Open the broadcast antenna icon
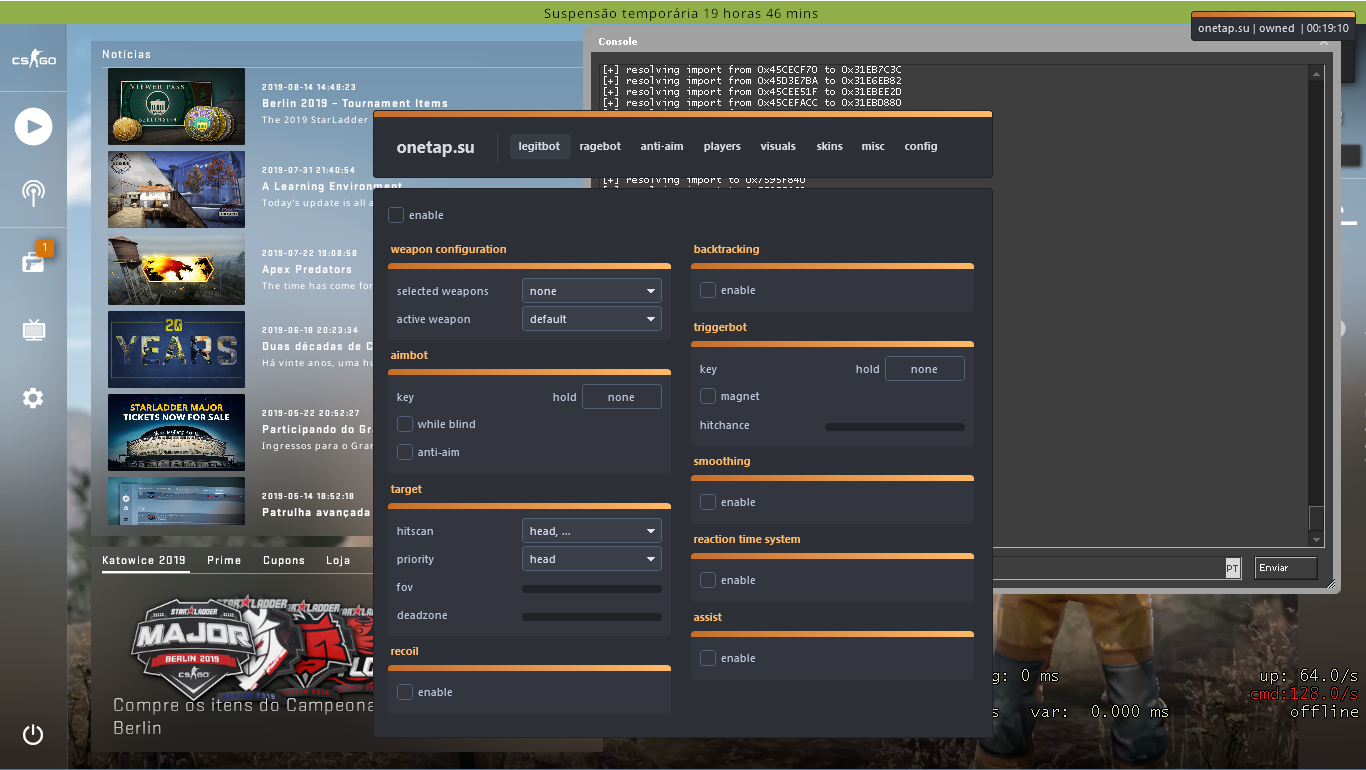 click(33, 193)
